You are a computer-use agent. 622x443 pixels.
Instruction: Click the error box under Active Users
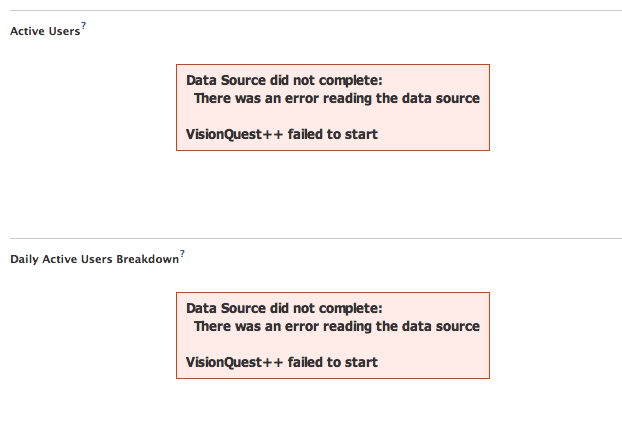click(332, 108)
